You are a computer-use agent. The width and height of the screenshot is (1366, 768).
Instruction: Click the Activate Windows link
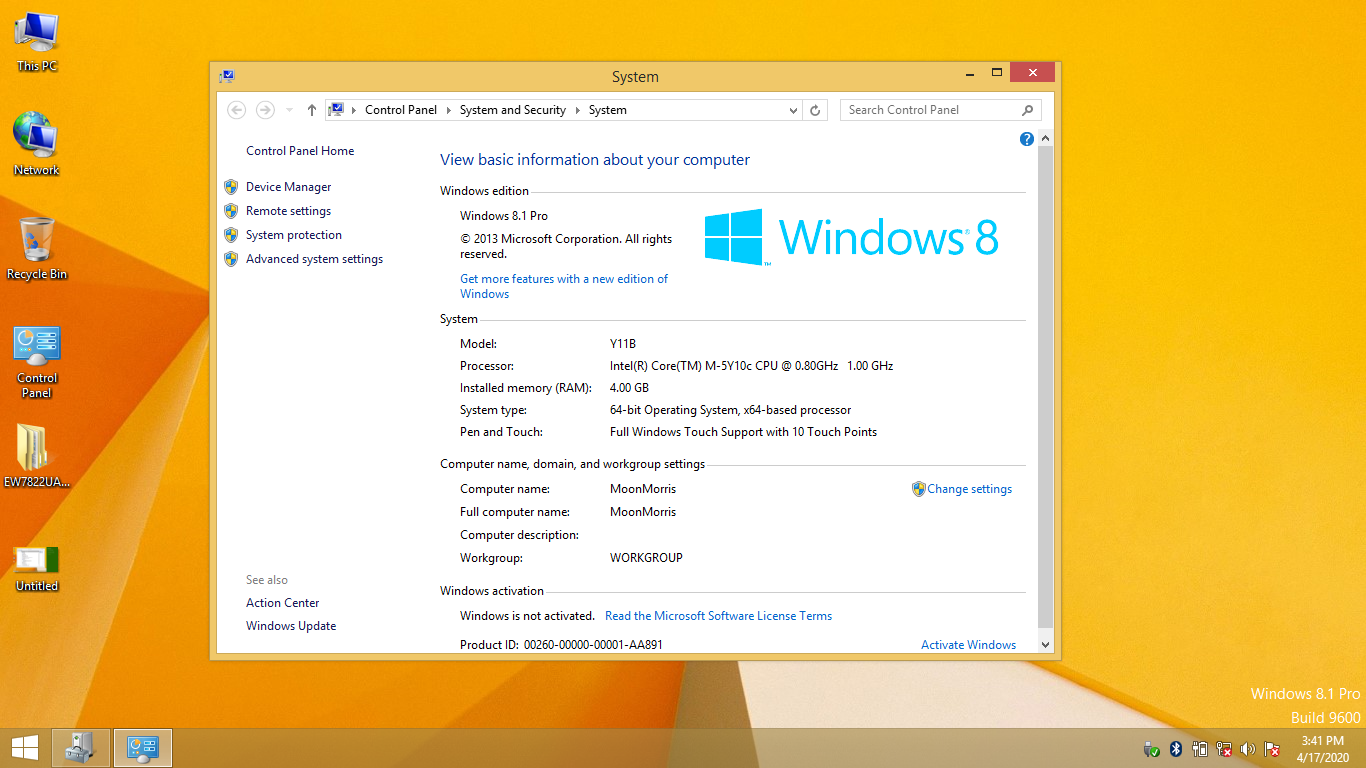(x=968, y=645)
